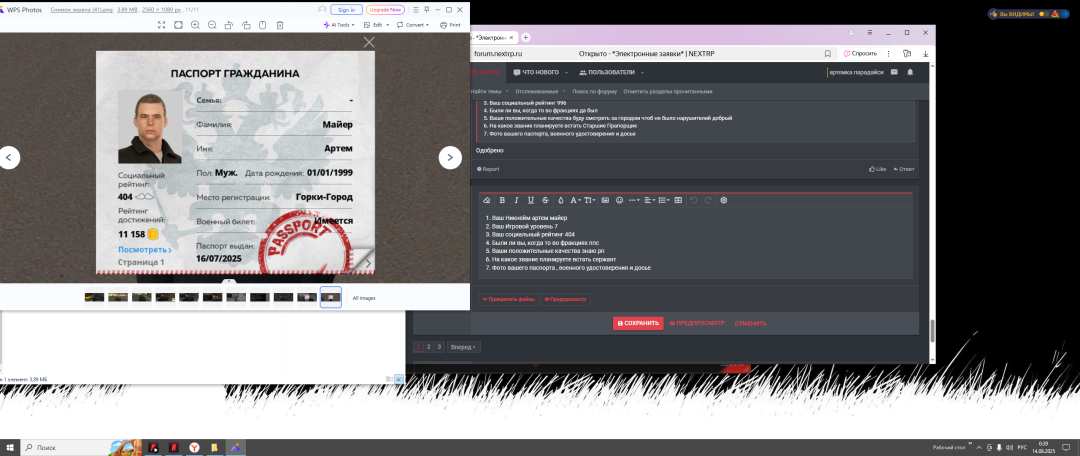The width and height of the screenshot is (1080, 456).
Task: Toggle italic in the forum editor
Action: [516, 200]
